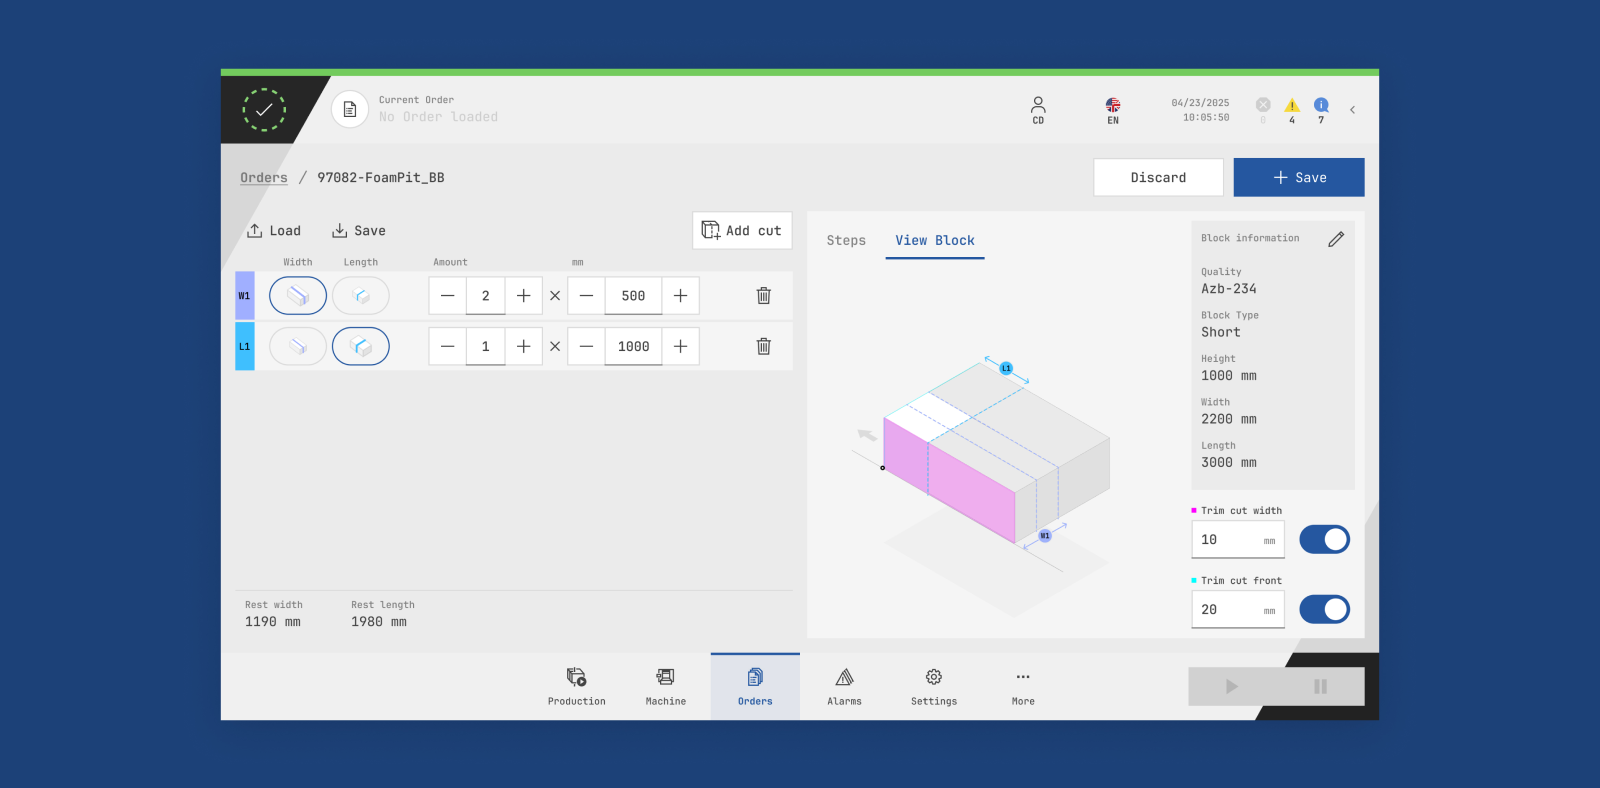This screenshot has height=788, width=1600.
Task: Open the warnings alert icon
Action: [1292, 107]
